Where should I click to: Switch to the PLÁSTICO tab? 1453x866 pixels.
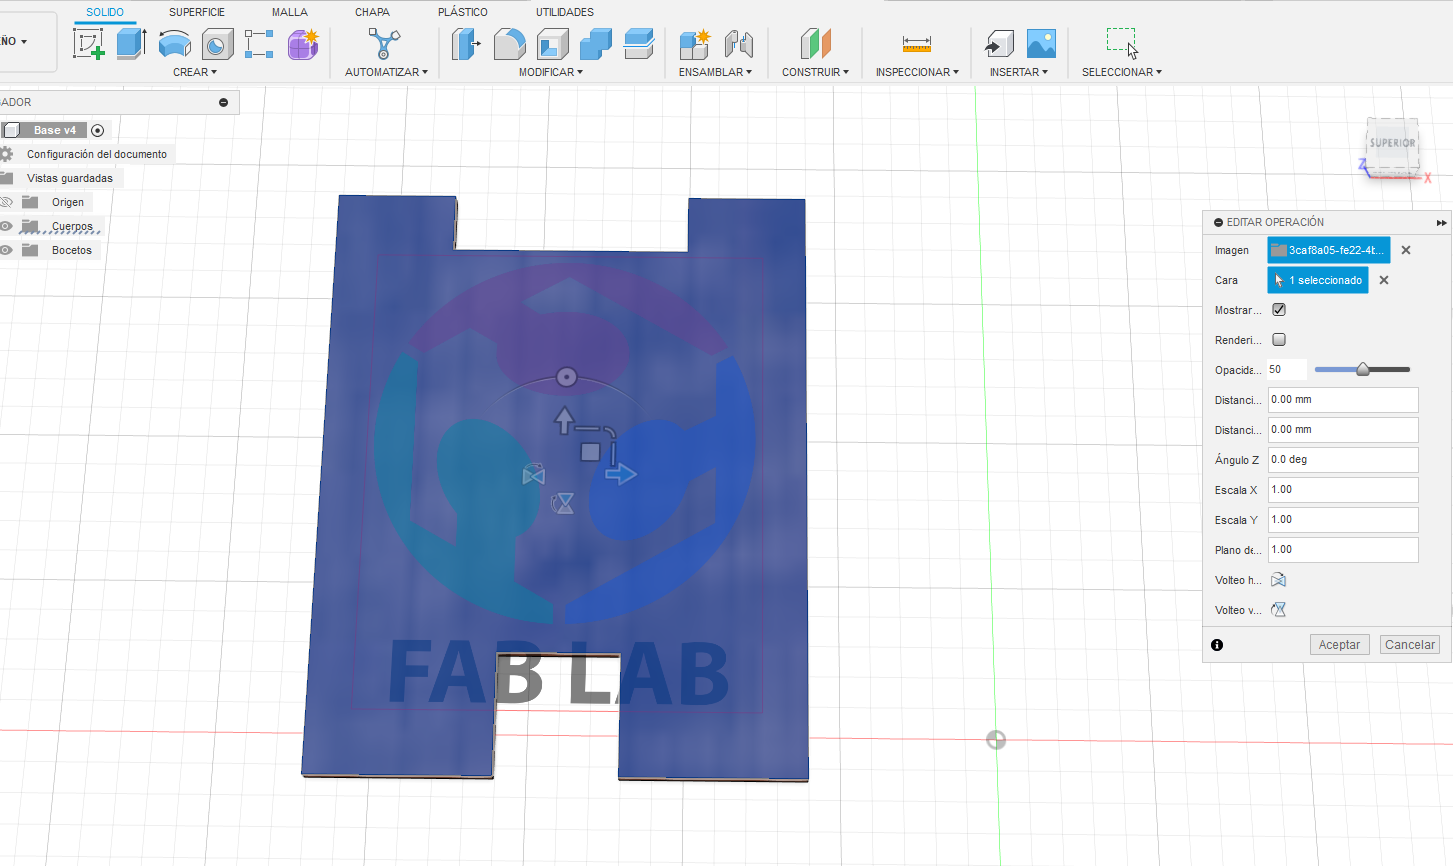(463, 12)
